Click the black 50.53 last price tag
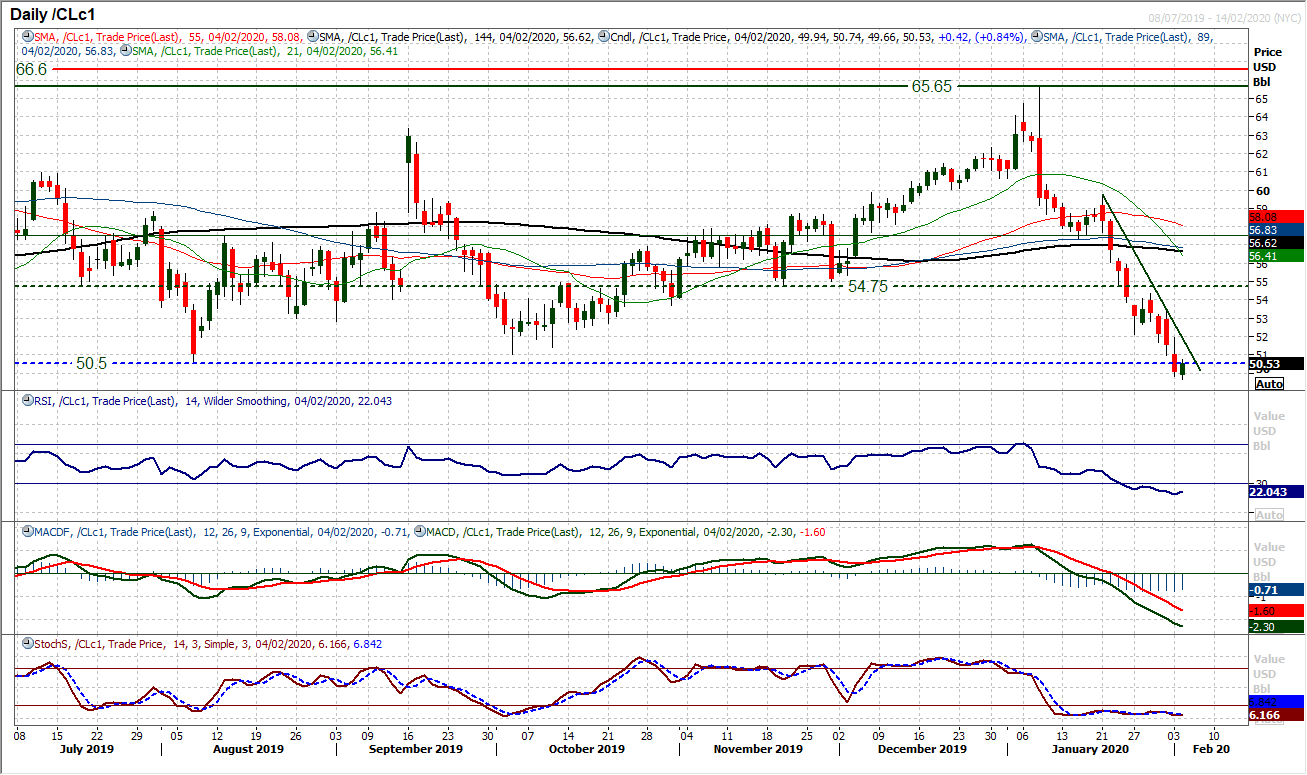This screenshot has width=1307, height=775. pyautogui.click(x=1276, y=364)
